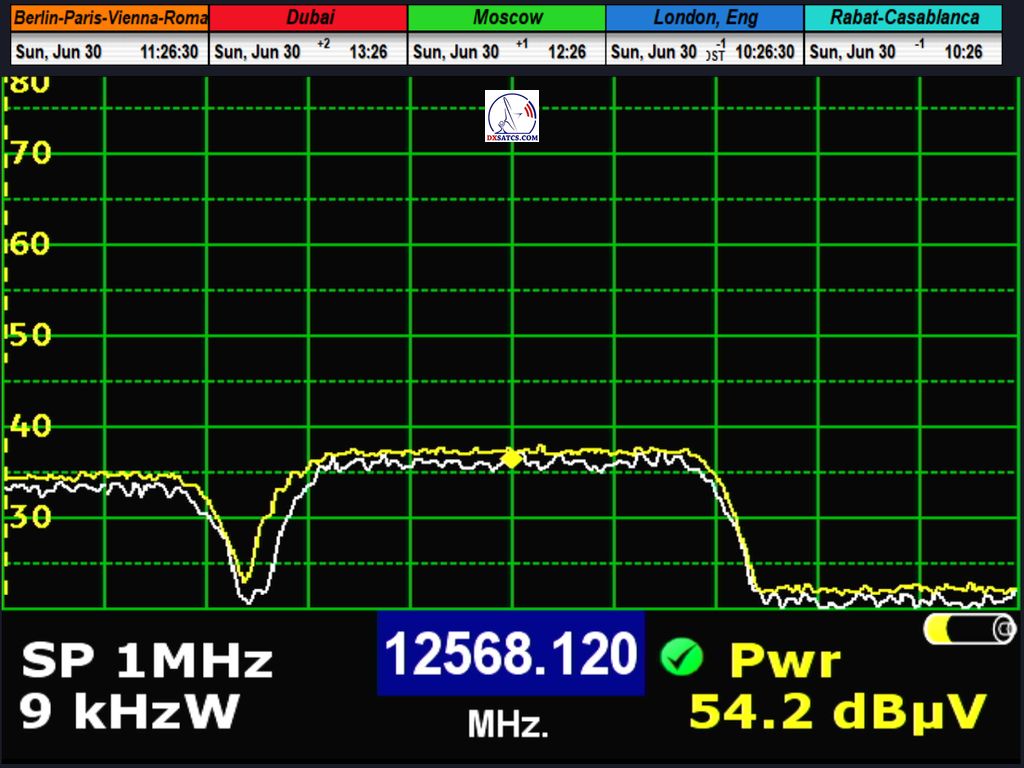Click the Dubai time 13:26 display
Image resolution: width=1024 pixels, height=768 pixels.
coord(368,52)
